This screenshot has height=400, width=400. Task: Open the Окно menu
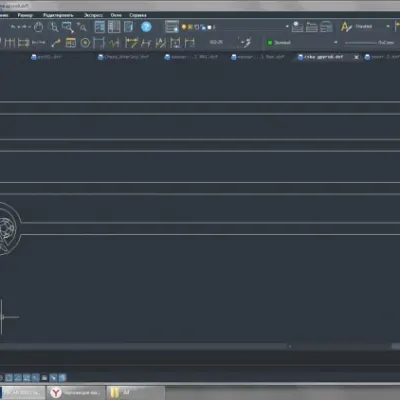click(116, 15)
